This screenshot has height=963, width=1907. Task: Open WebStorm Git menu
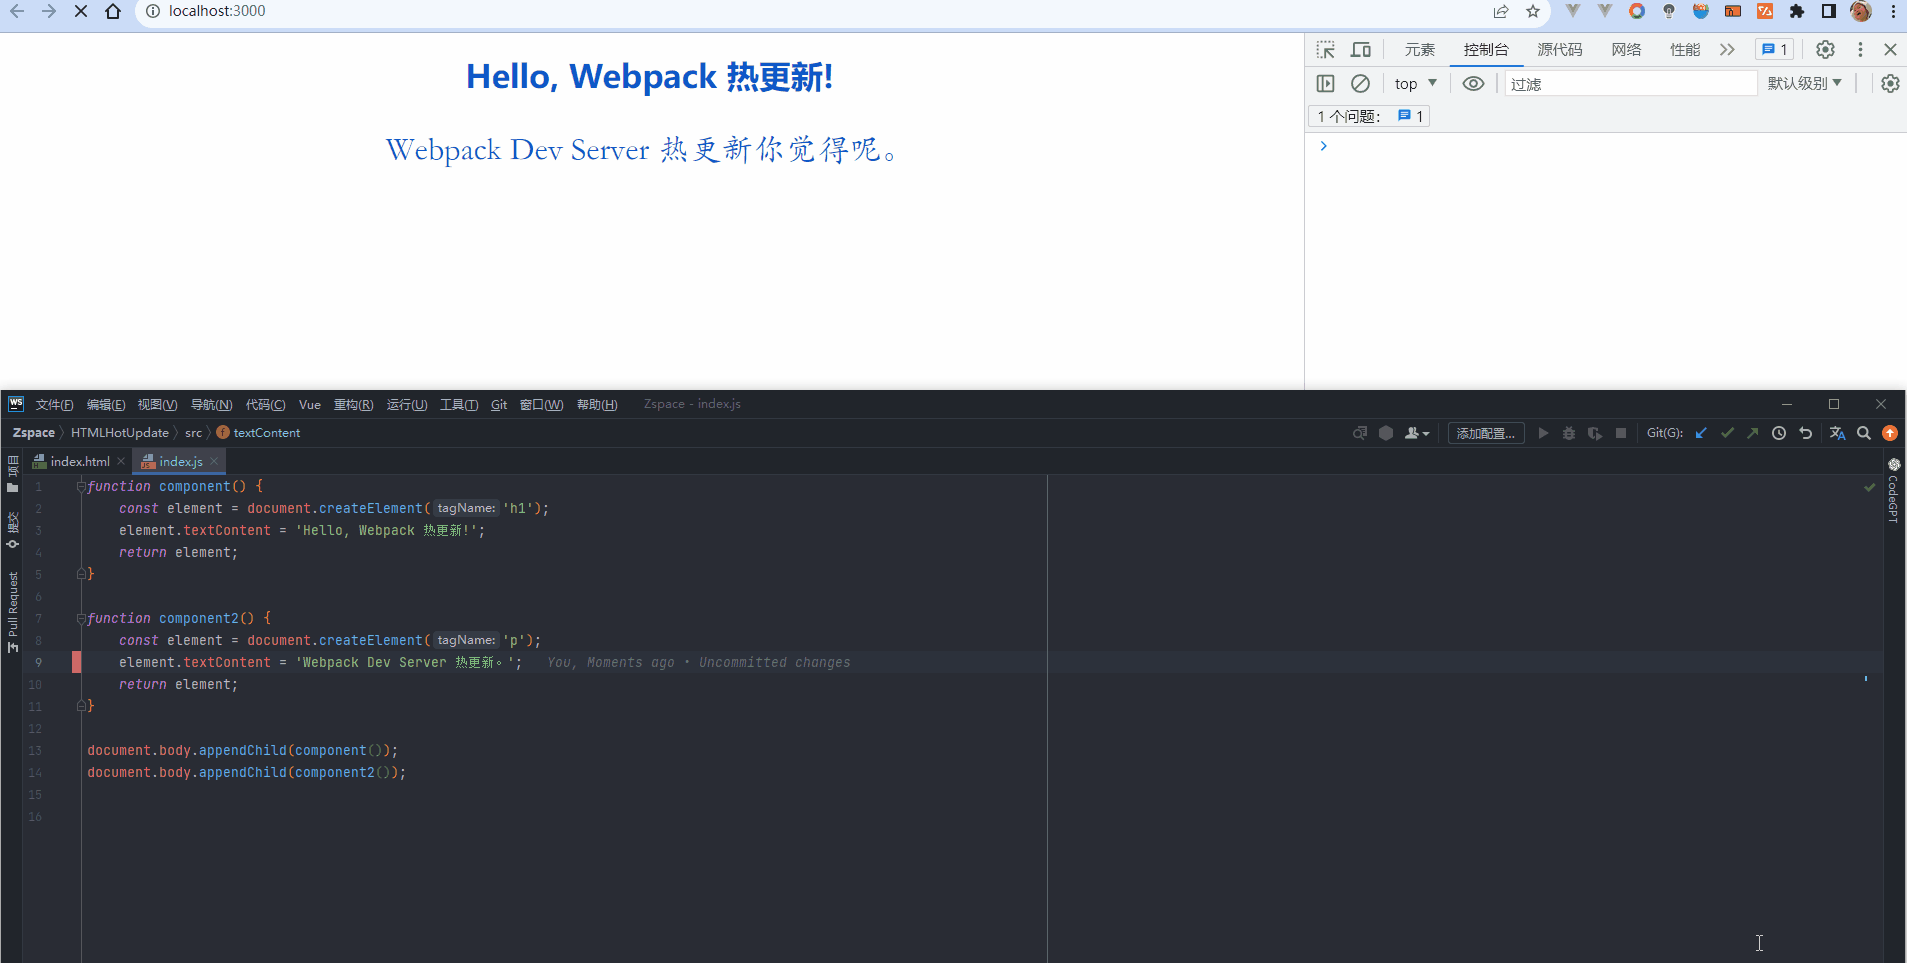point(499,405)
